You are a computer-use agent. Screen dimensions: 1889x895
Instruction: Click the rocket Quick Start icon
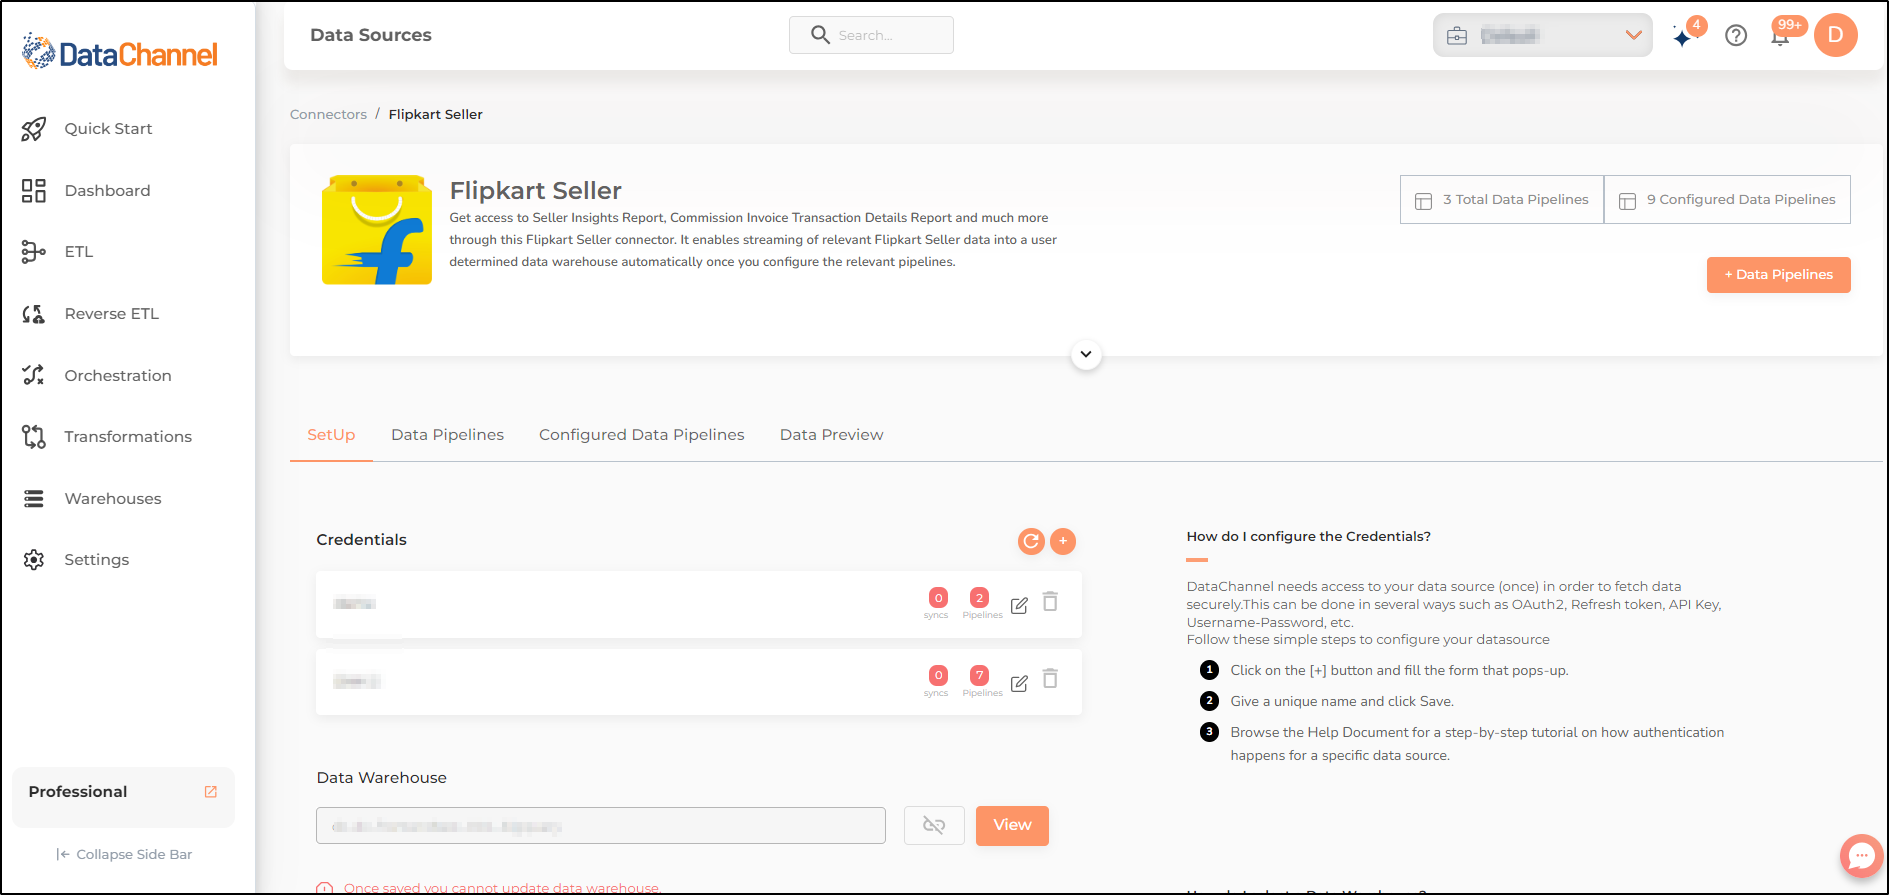pos(34,129)
